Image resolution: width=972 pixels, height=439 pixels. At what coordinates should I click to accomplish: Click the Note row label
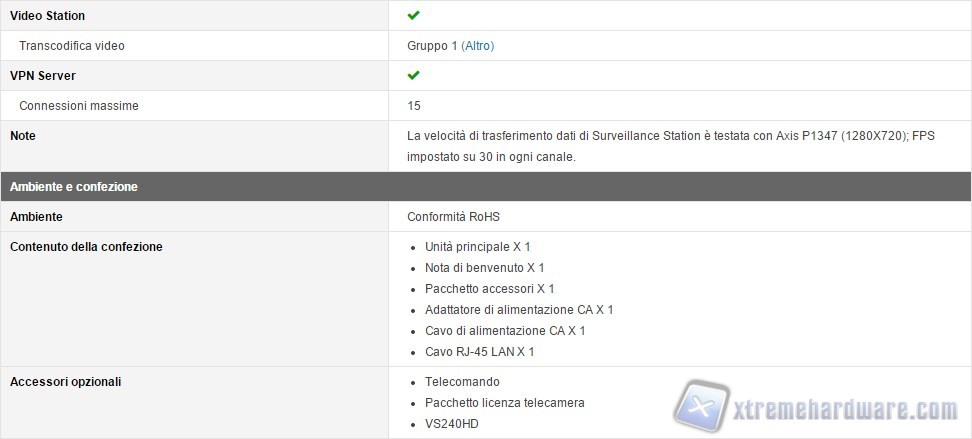point(23,136)
